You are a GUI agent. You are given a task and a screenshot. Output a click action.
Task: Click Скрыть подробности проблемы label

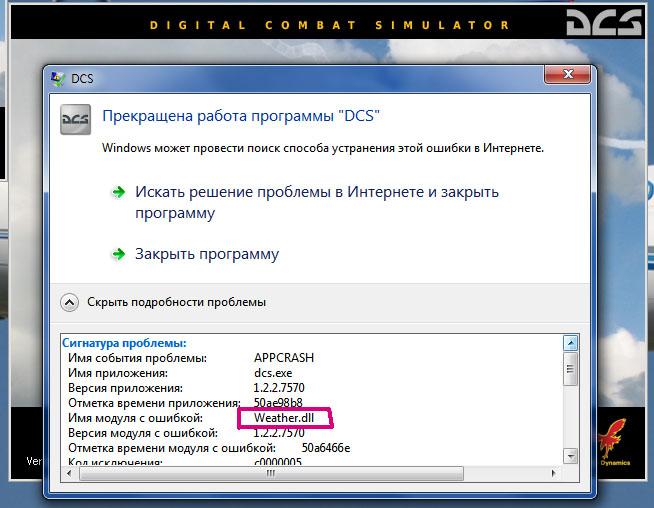click(x=176, y=302)
